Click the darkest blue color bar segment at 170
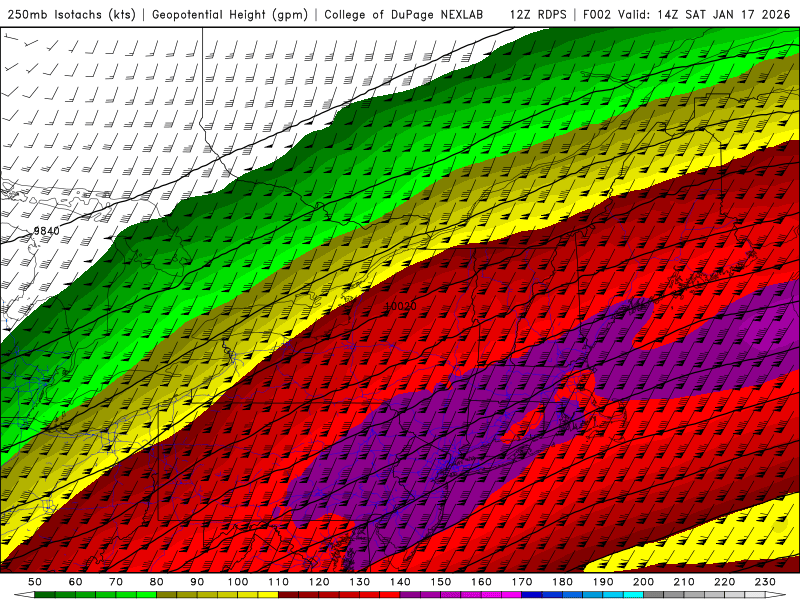 click(532, 595)
